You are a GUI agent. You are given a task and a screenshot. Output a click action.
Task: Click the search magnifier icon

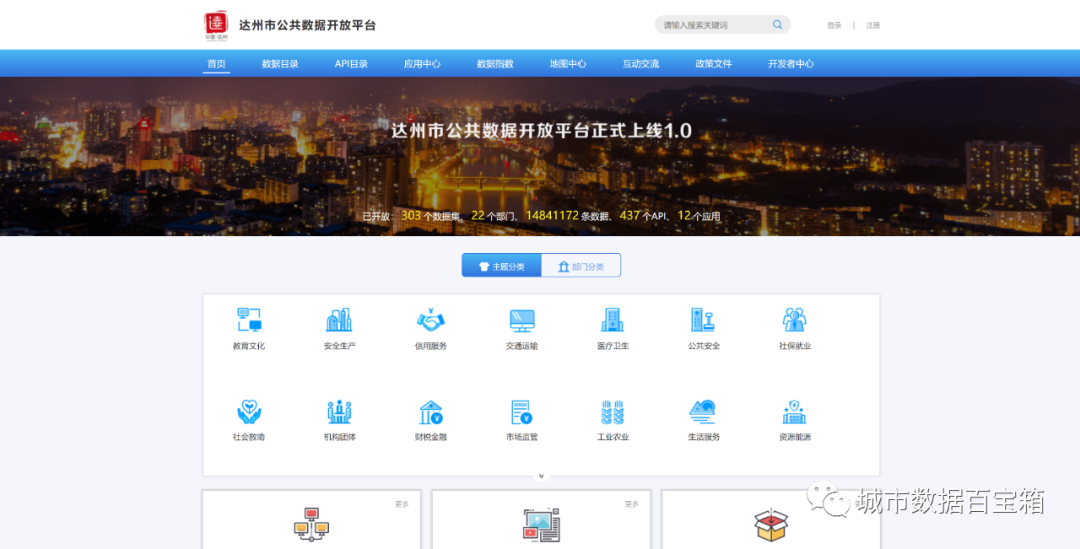pyautogui.click(x=778, y=25)
